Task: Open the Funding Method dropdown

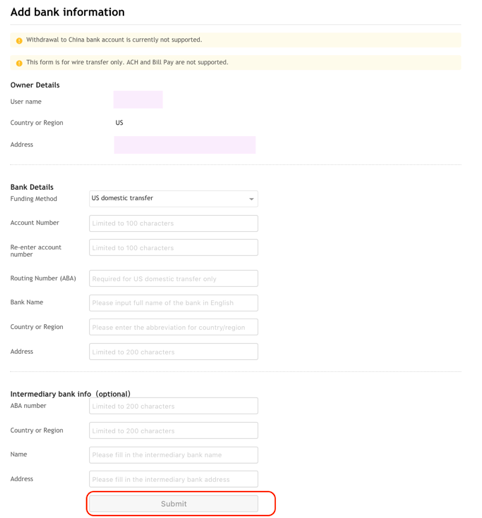Action: click(173, 198)
